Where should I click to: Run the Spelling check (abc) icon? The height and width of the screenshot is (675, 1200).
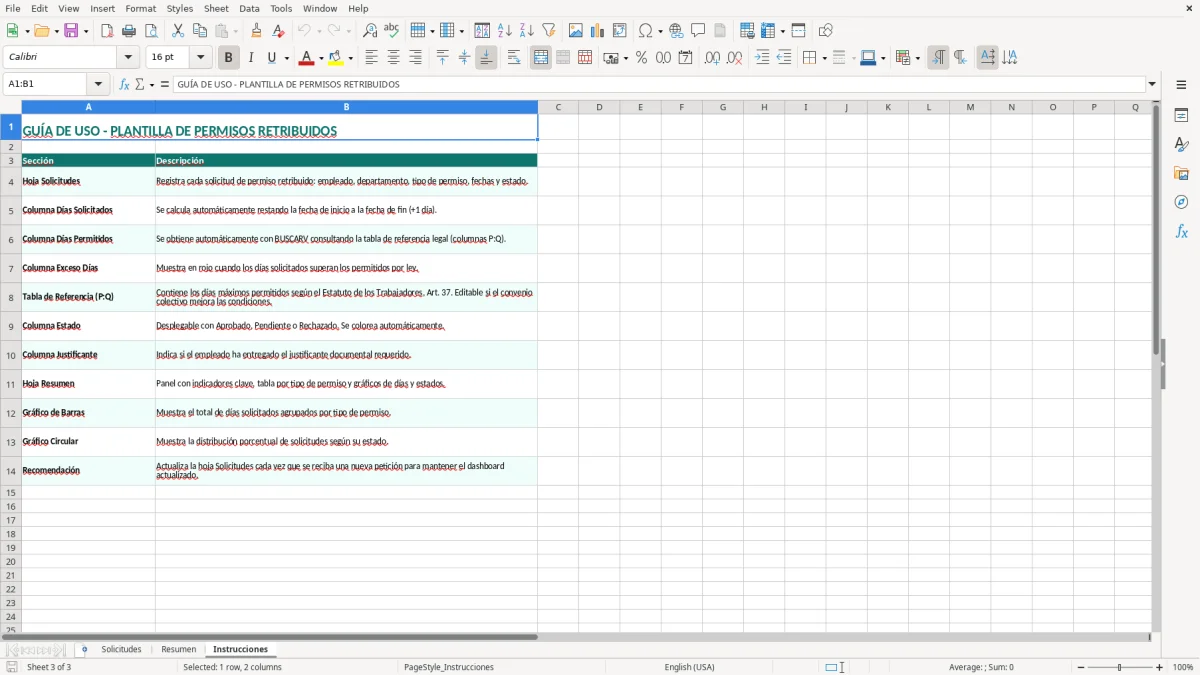click(x=392, y=31)
